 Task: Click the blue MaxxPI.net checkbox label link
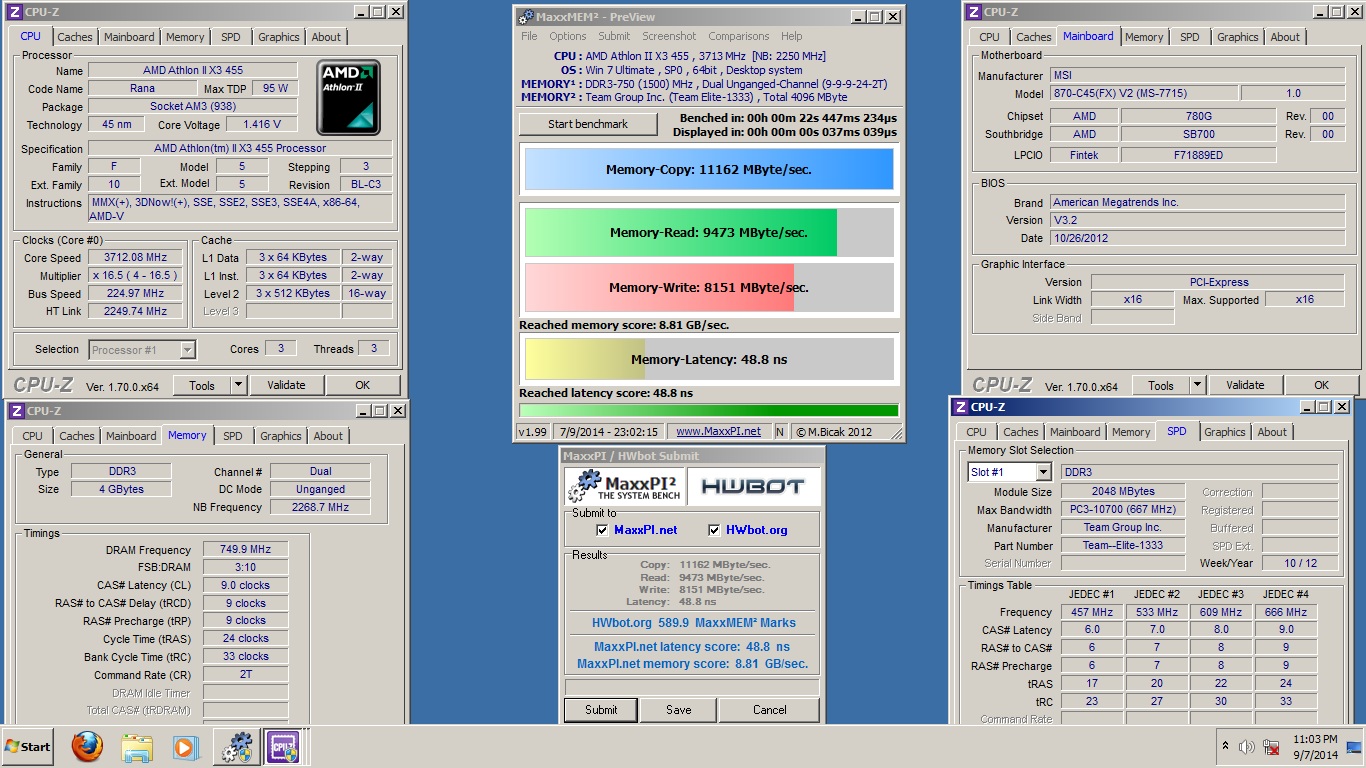point(645,530)
